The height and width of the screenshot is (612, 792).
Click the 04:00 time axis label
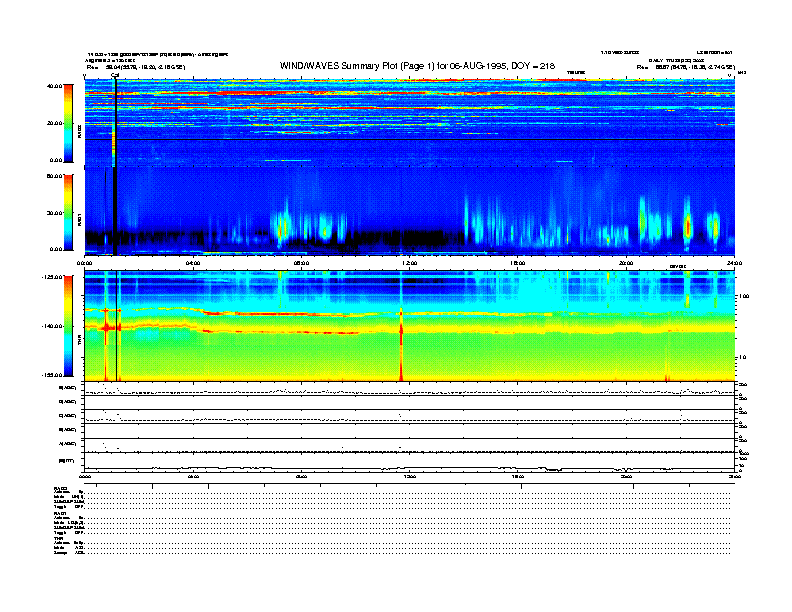click(x=193, y=263)
